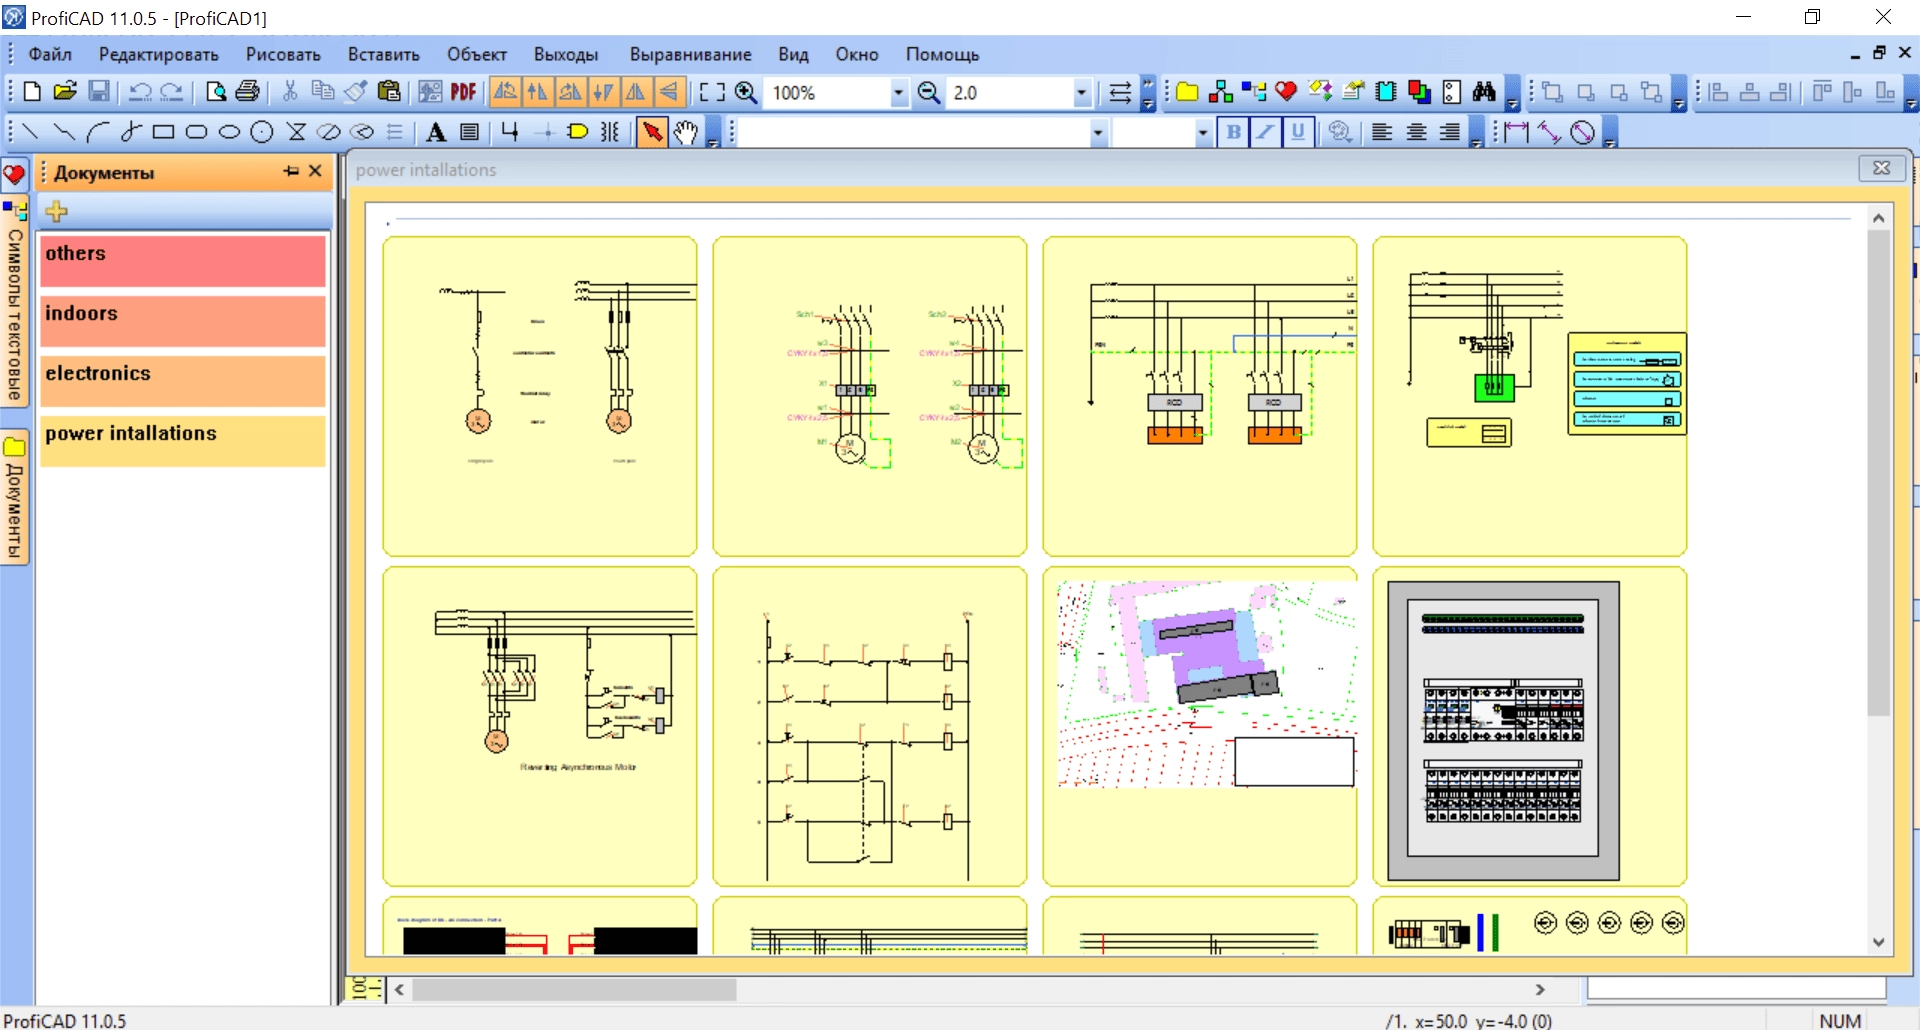Select the "power intallations" category
This screenshot has height=1030, width=1920.
click(183, 441)
